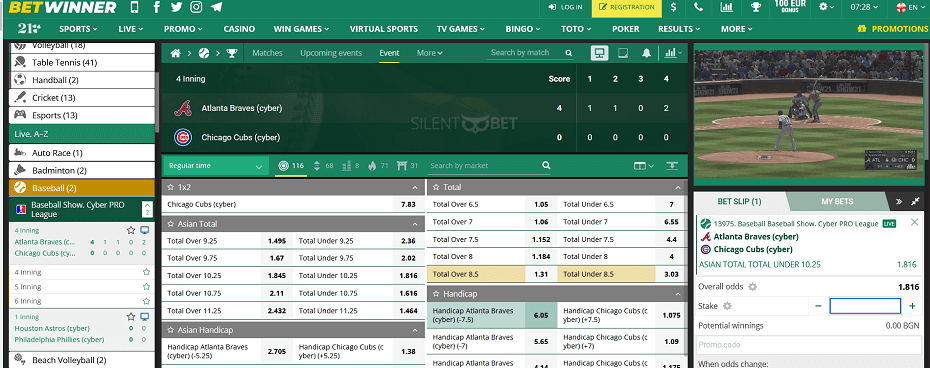Click the magnifier in Search by market
Screen dimensions: 930x368
click(546, 166)
